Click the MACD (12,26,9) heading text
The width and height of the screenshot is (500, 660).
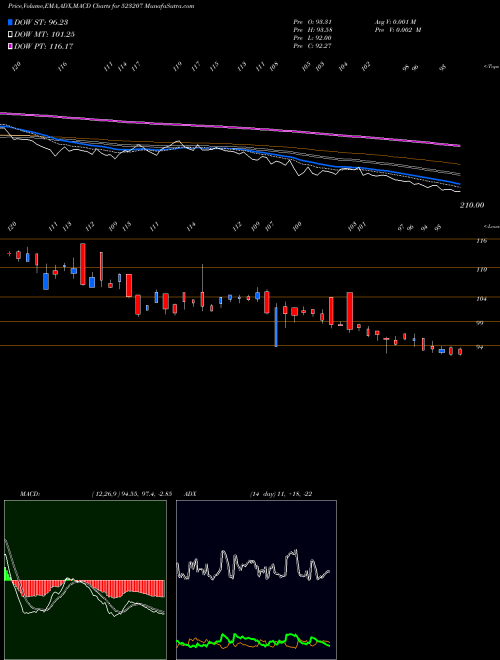click(x=96, y=494)
